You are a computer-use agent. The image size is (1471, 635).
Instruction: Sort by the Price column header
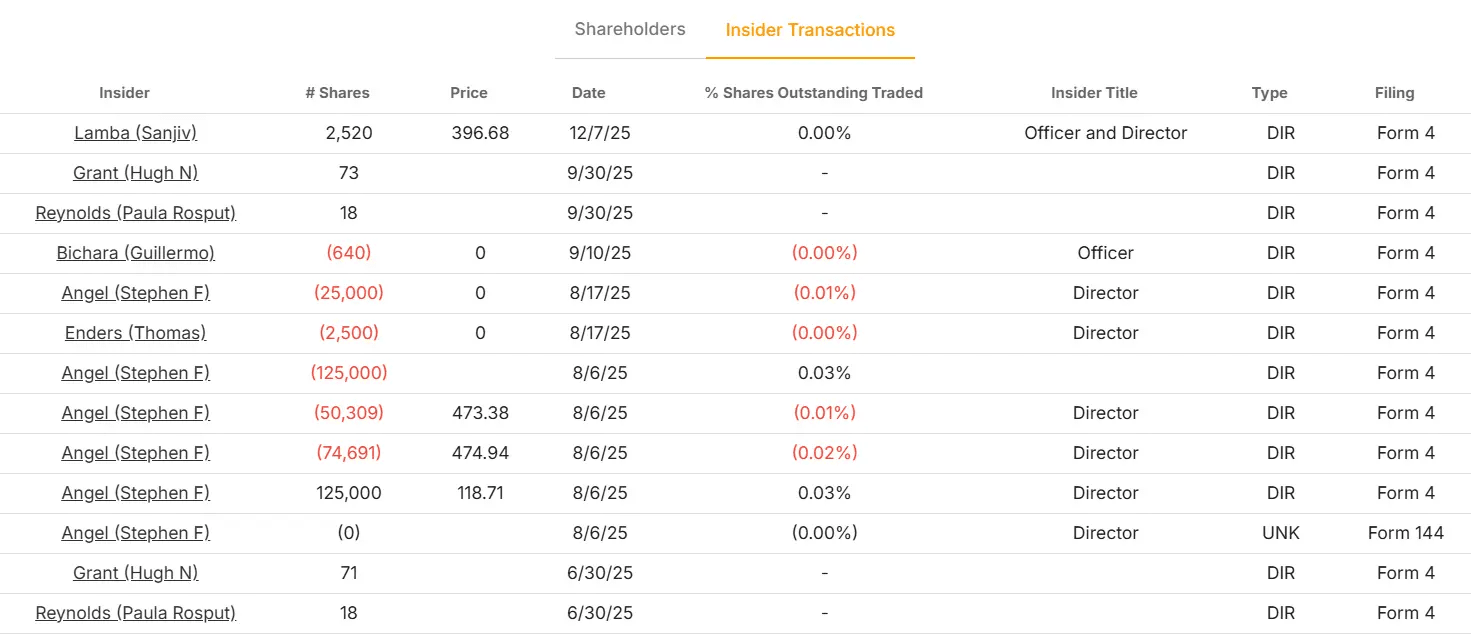click(469, 93)
